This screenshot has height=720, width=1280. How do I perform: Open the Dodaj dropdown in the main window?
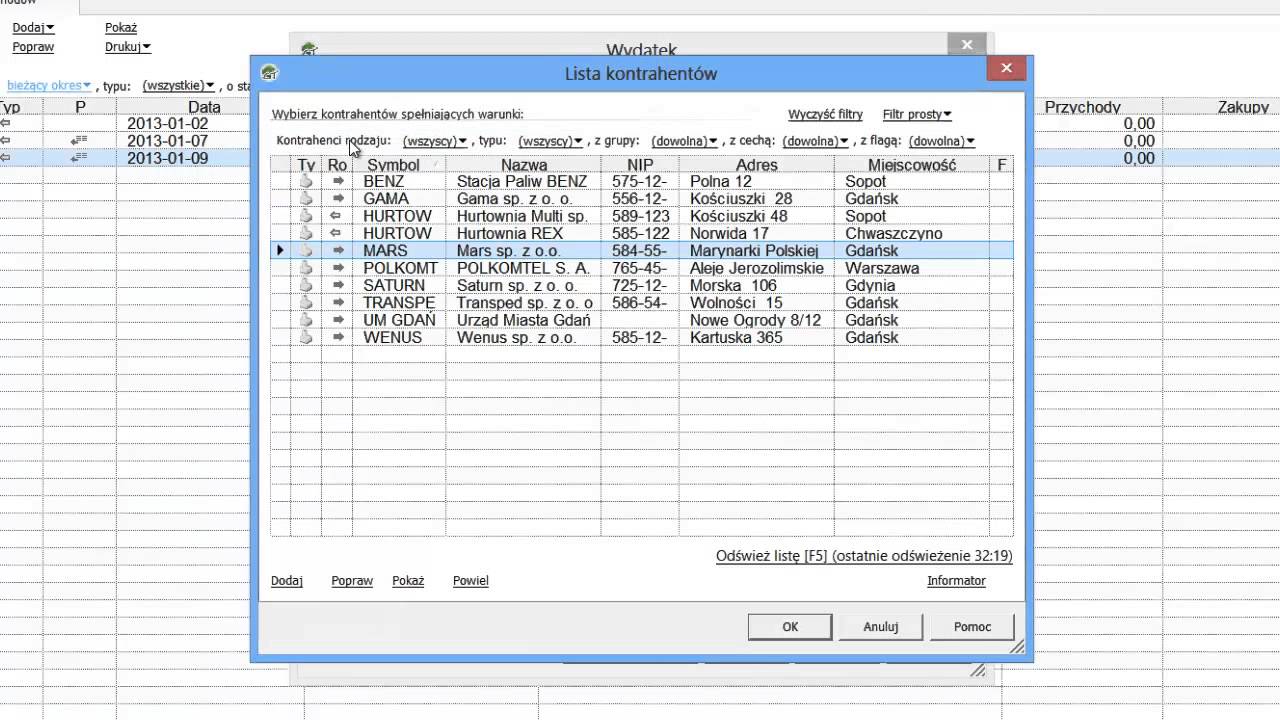click(x=34, y=28)
